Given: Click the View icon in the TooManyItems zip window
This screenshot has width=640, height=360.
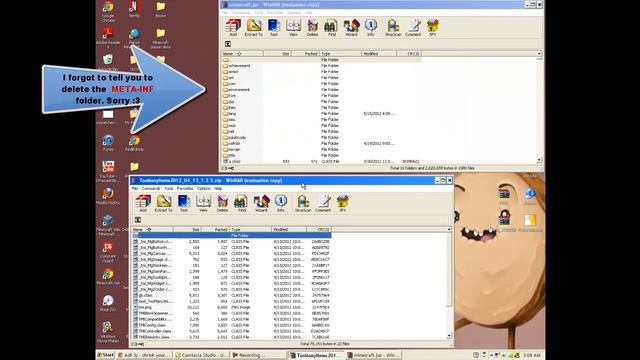Looking at the screenshot, I should point(203,203).
